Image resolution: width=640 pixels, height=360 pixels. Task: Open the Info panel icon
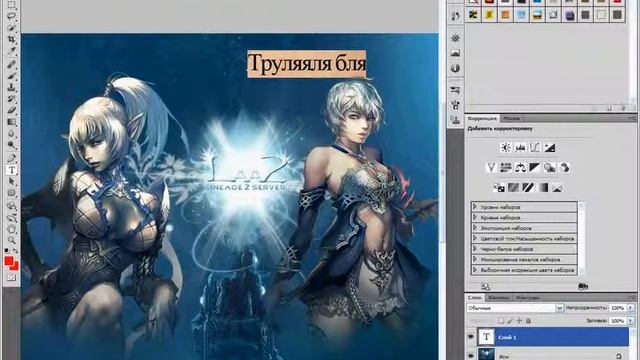[456, 68]
